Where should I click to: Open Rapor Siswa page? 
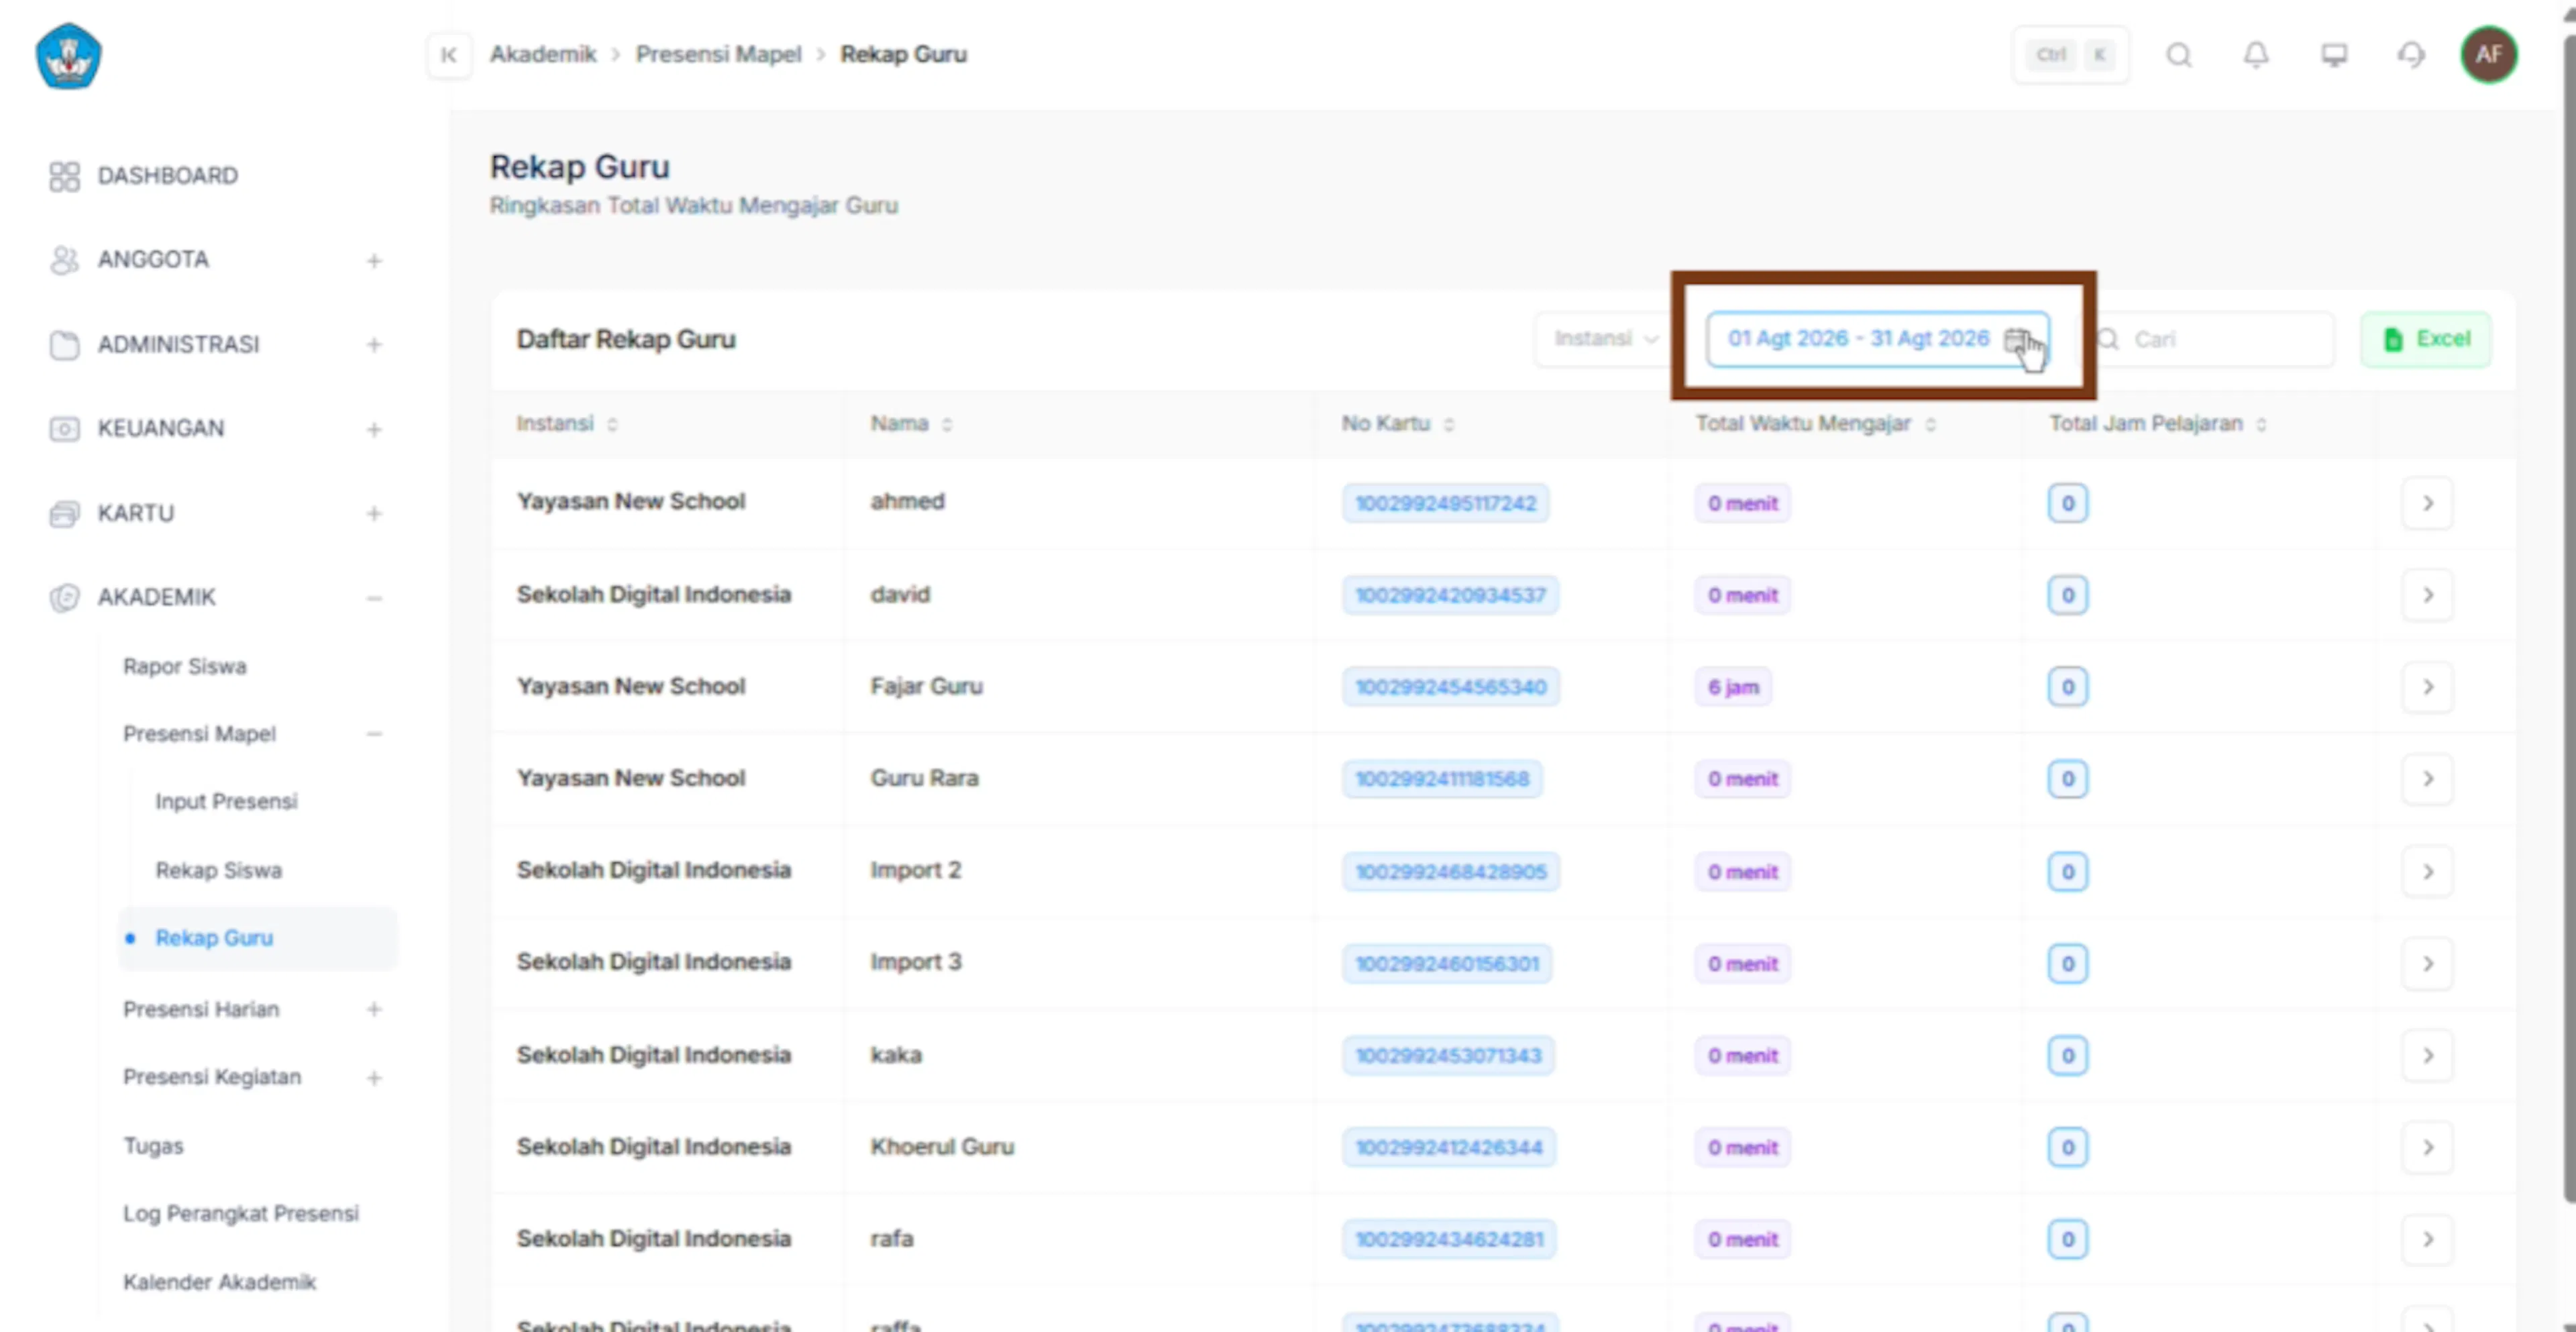(185, 667)
